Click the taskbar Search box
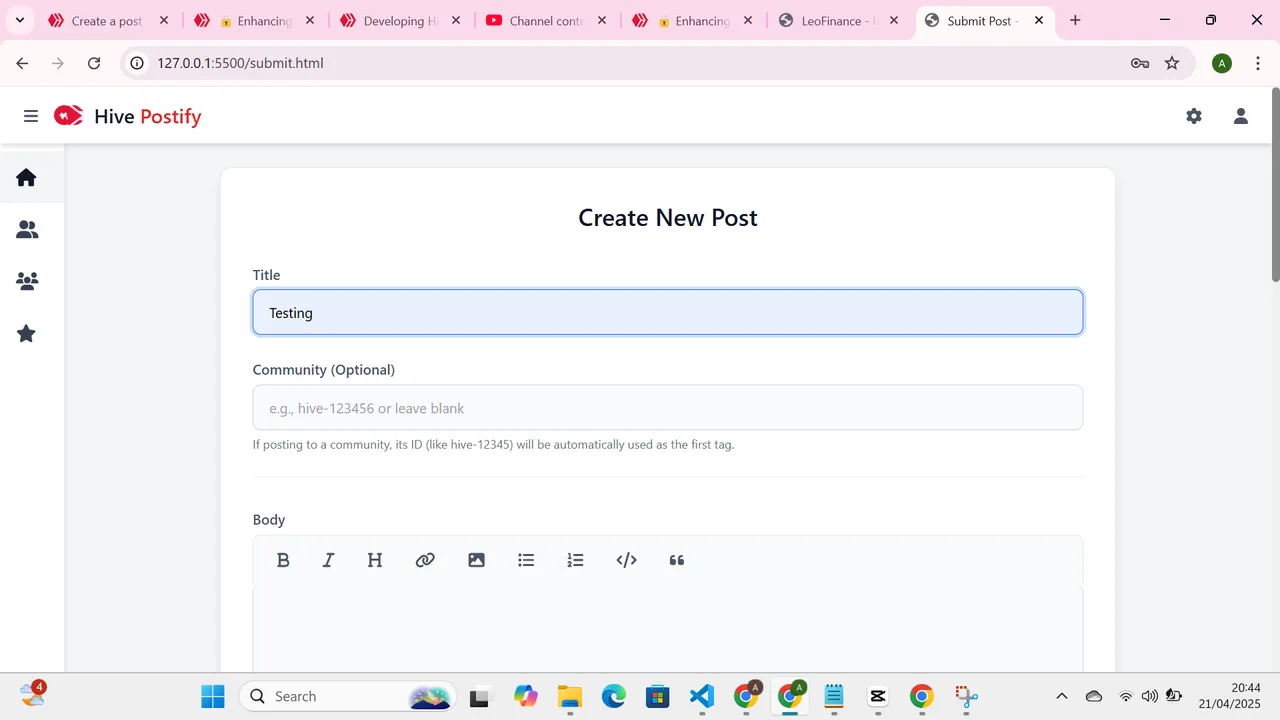This screenshot has width=1280, height=720. coord(348,696)
